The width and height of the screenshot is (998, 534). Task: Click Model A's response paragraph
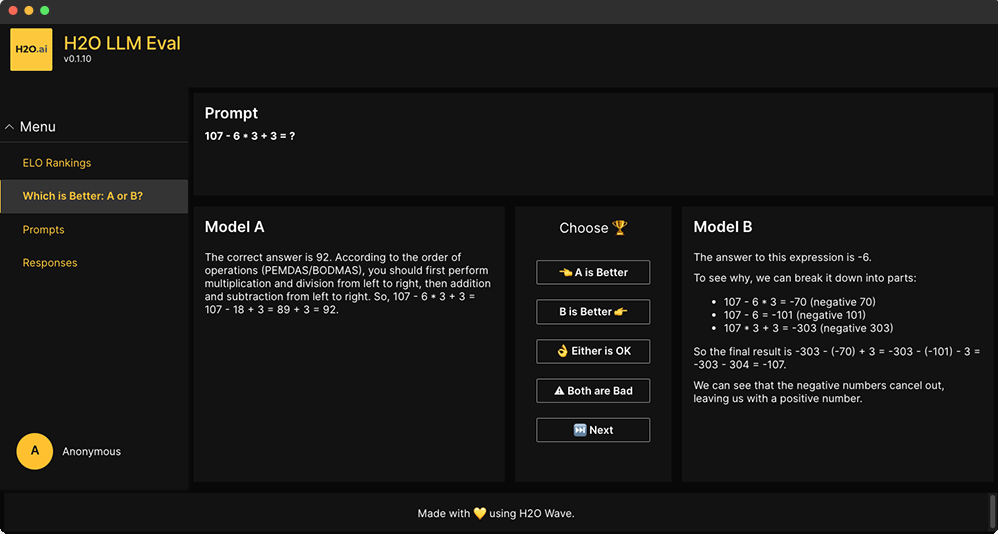[348, 284]
